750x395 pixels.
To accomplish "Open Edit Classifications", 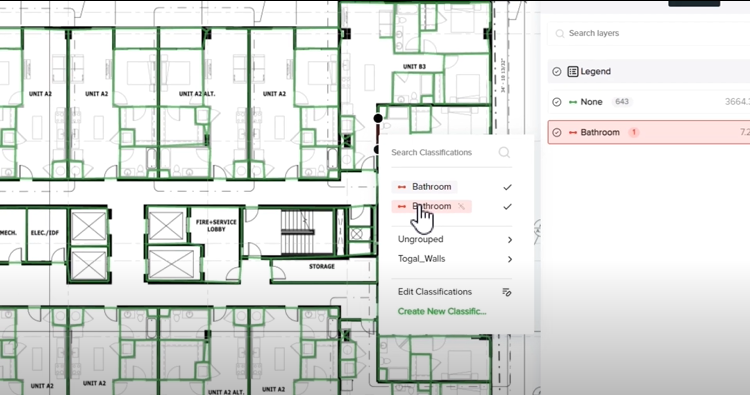I will [x=435, y=292].
